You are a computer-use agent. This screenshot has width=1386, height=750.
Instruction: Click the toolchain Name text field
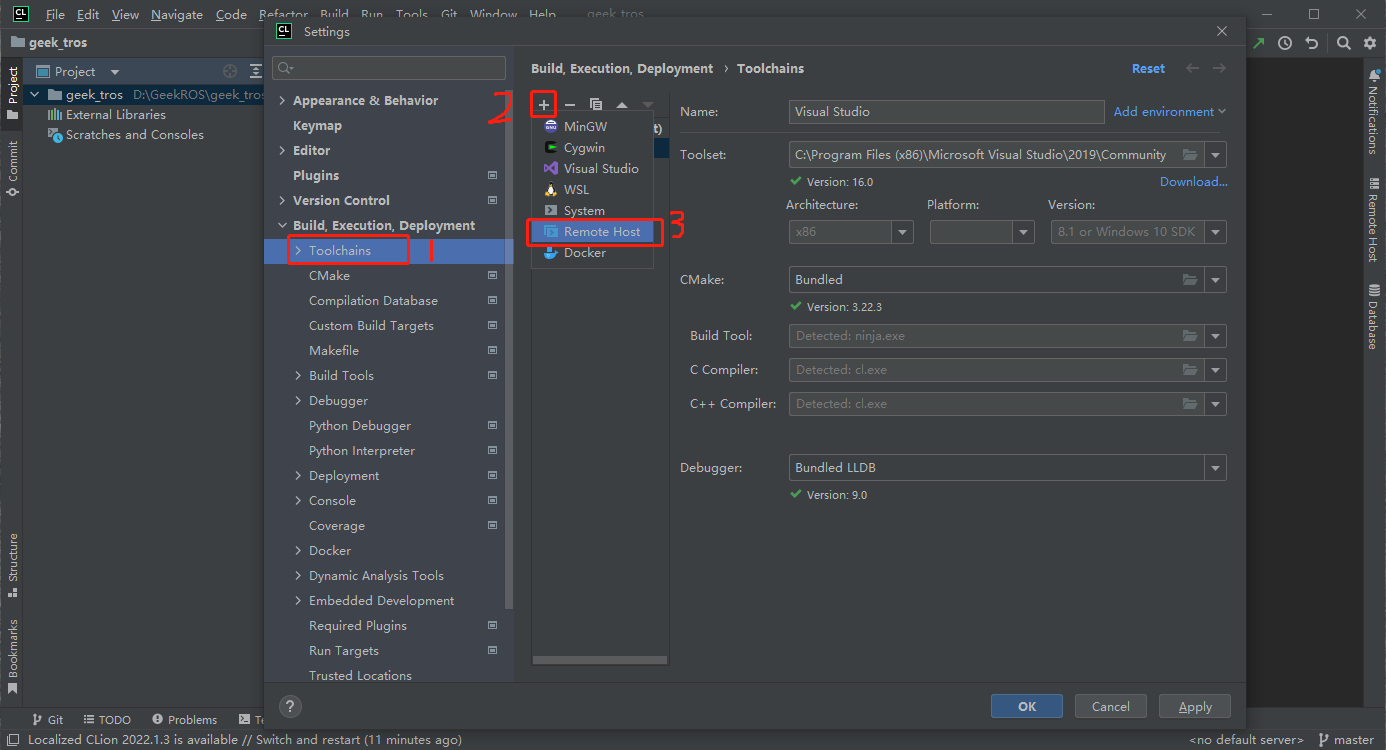(x=946, y=112)
